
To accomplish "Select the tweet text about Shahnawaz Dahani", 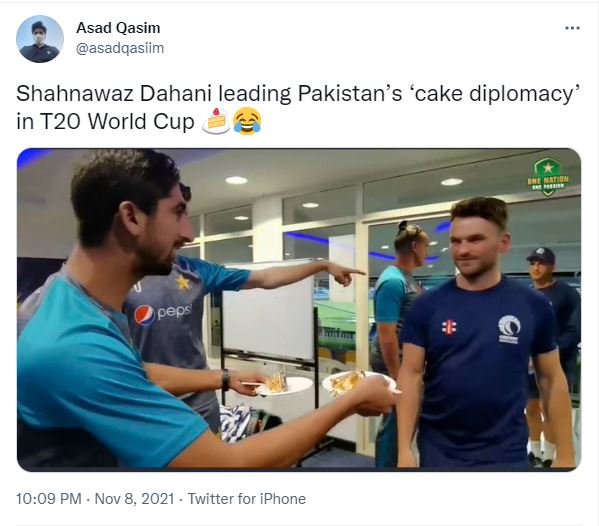I will (298, 107).
